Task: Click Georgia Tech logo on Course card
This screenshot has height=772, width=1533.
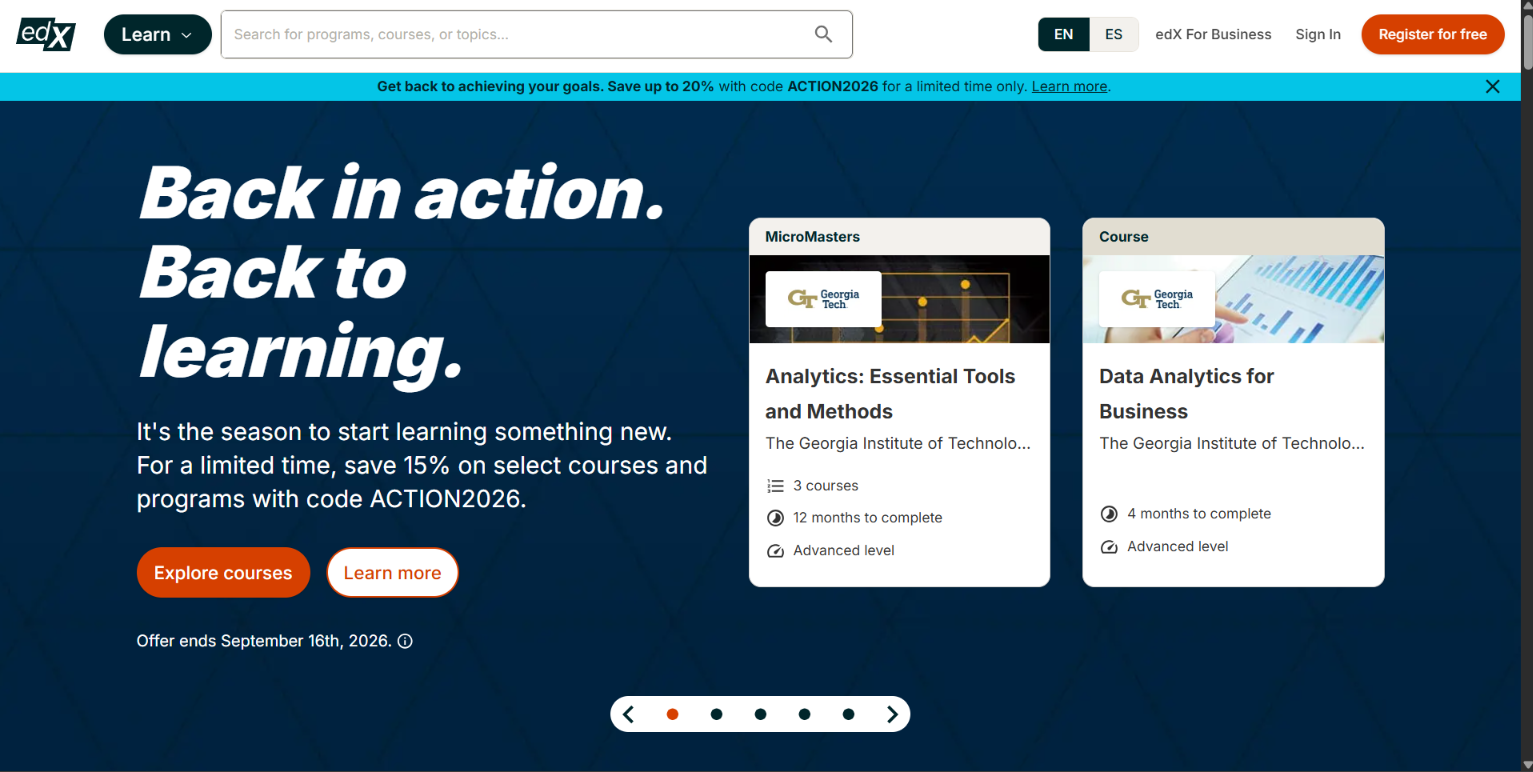Action: pyautogui.click(x=1157, y=298)
